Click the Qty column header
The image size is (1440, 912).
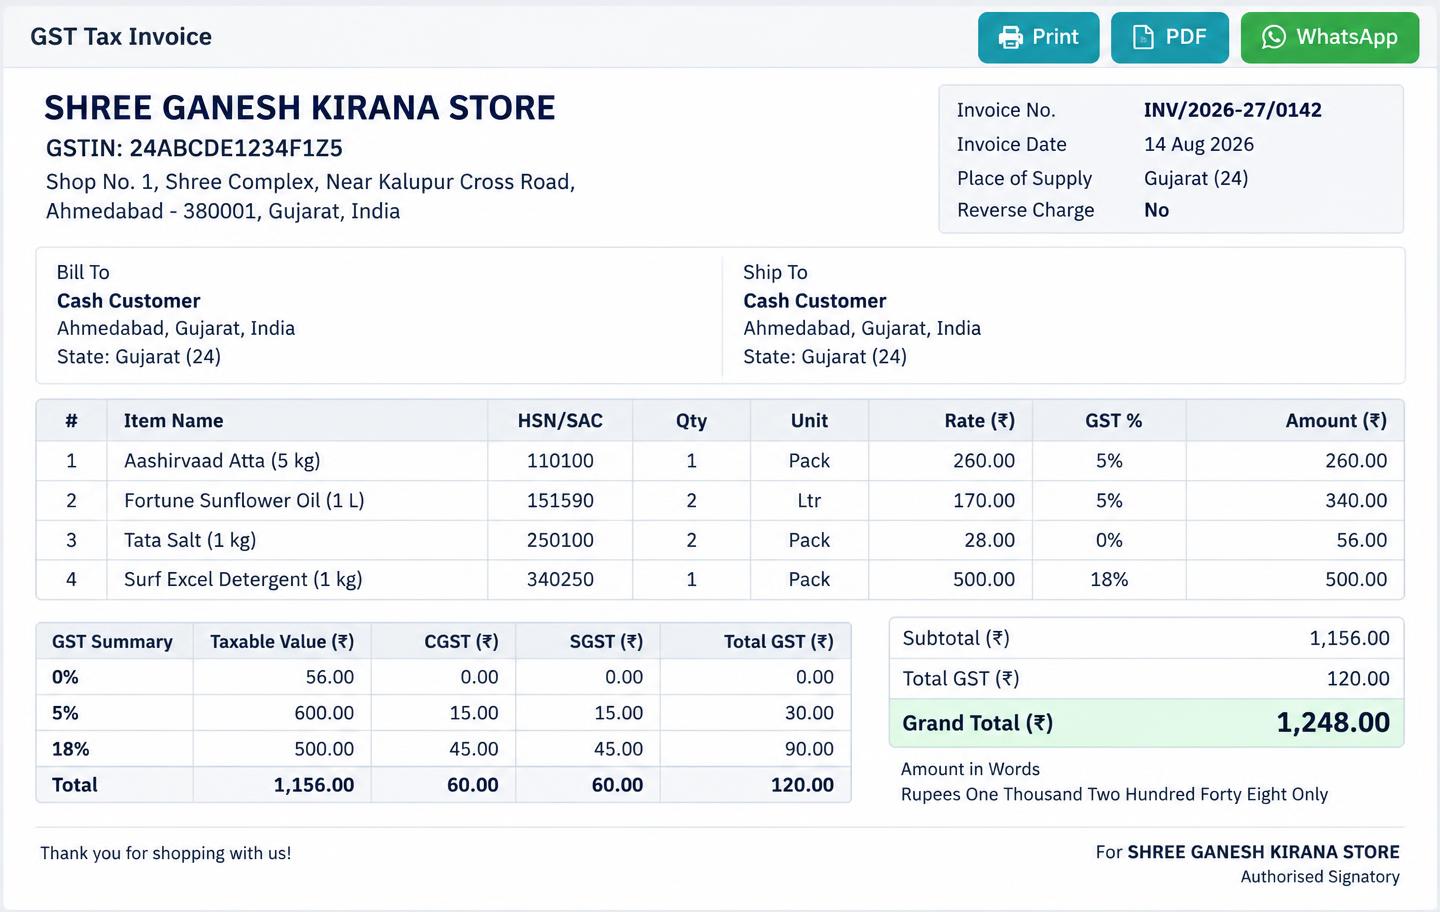tap(691, 421)
